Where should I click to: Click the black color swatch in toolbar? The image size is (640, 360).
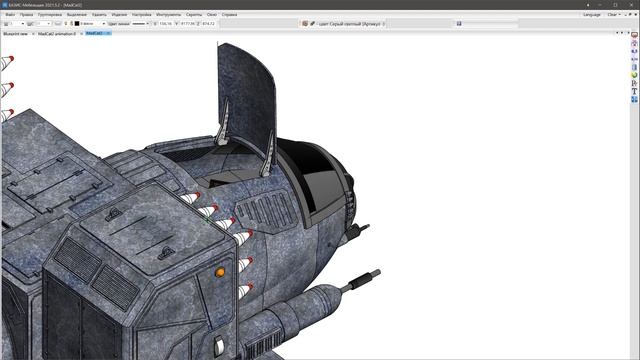coord(77,24)
